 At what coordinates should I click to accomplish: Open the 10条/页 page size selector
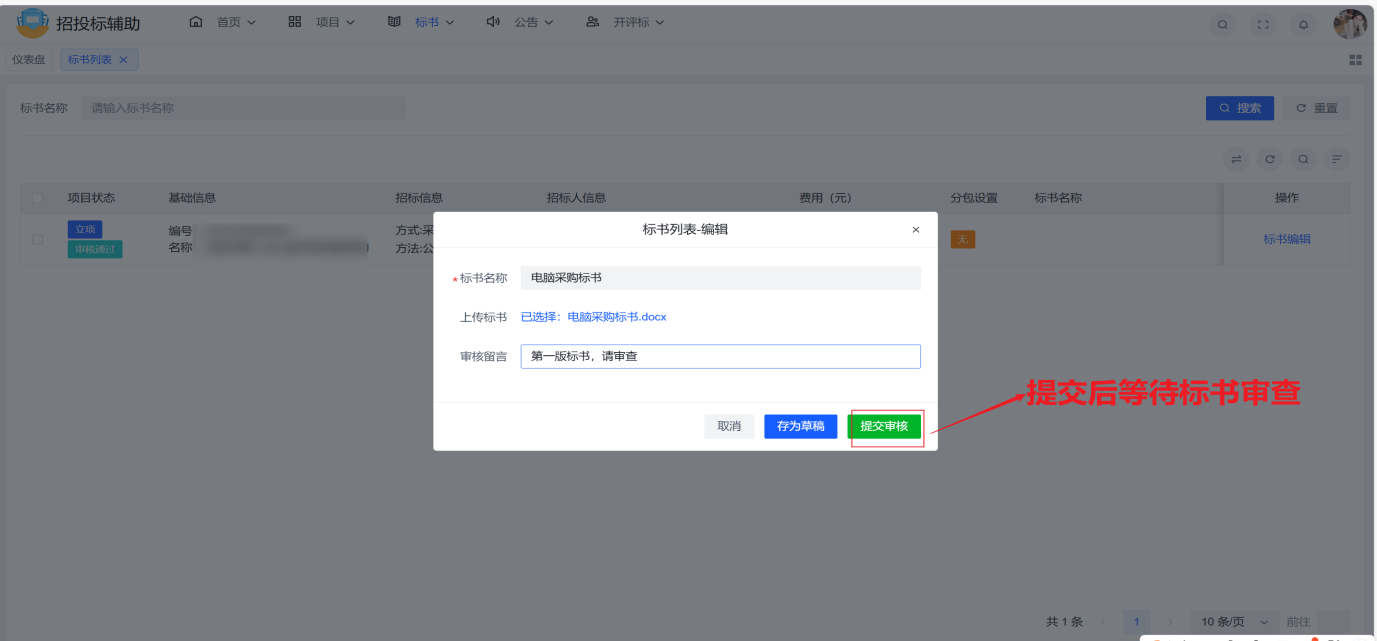[x=1228, y=621]
